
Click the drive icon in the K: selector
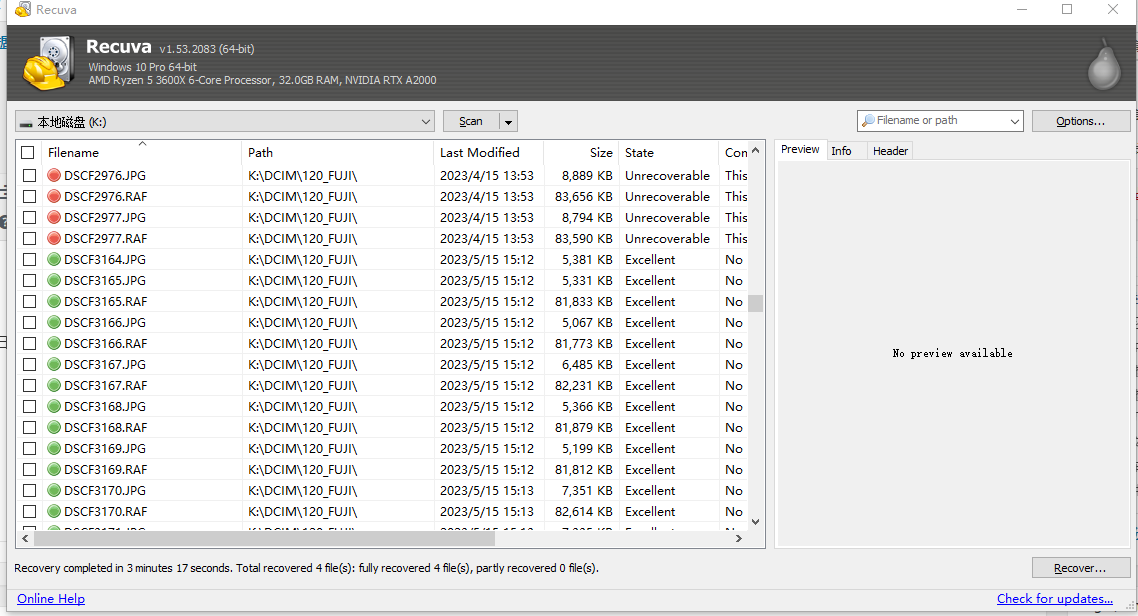(26, 123)
